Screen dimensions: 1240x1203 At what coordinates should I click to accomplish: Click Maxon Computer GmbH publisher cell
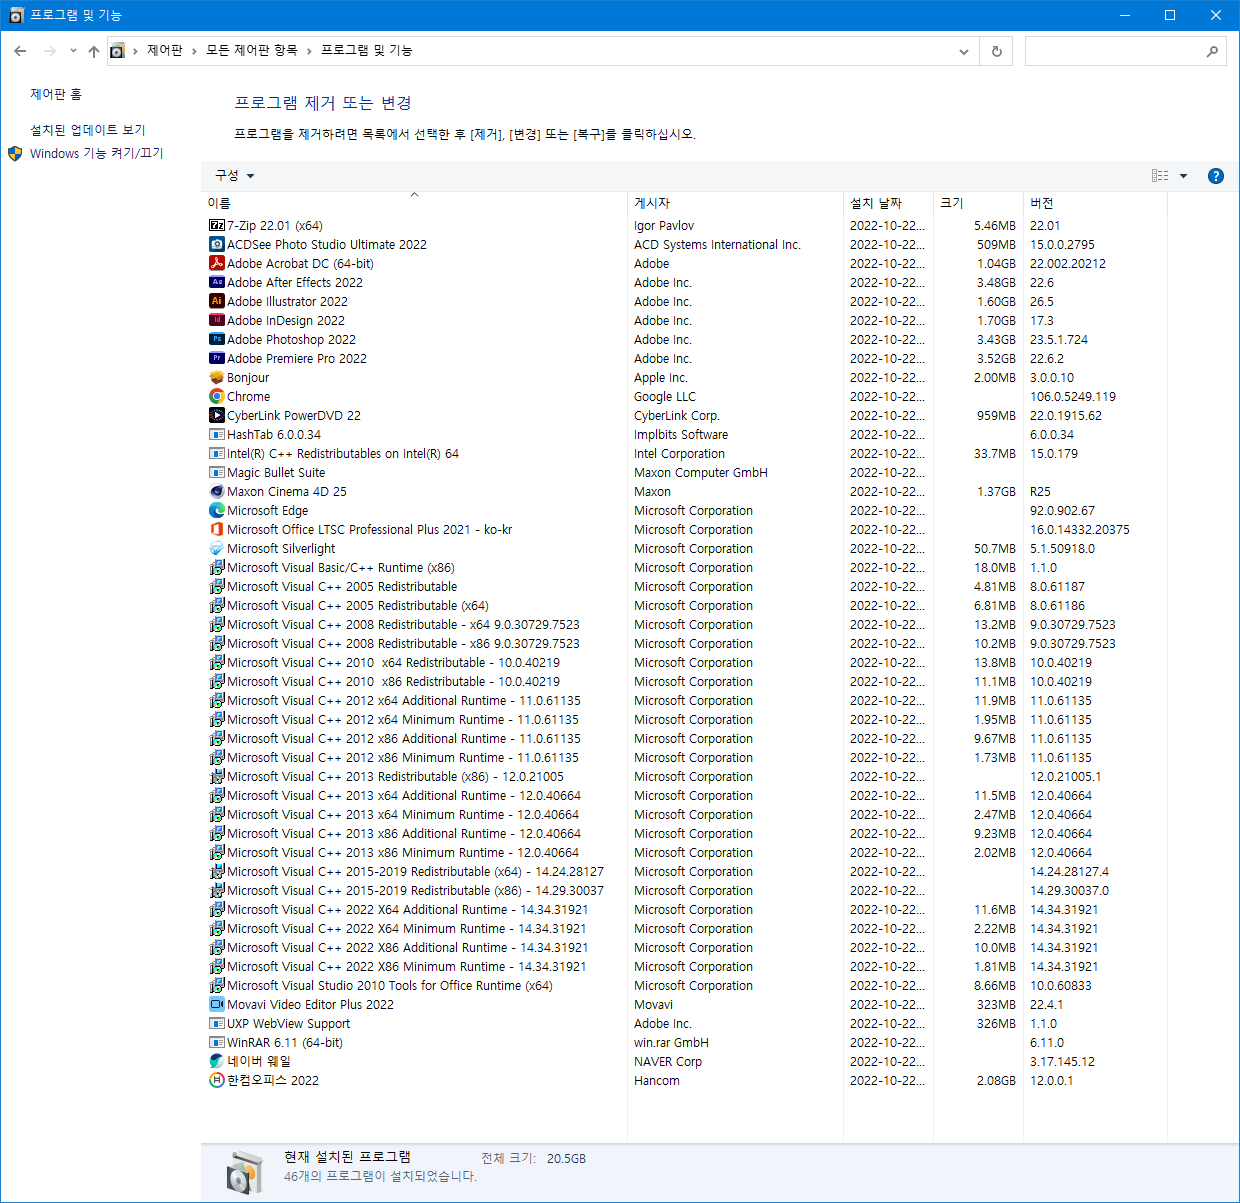click(x=701, y=473)
